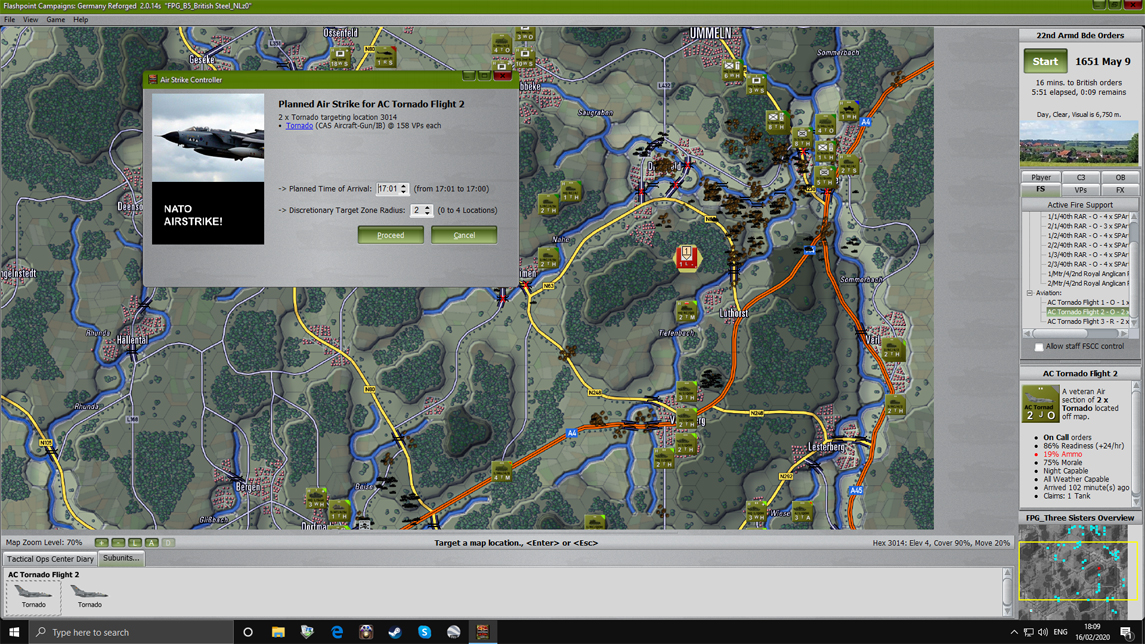1145x644 pixels.
Task: Click the red enemy unit counter on map
Action: 686,257
